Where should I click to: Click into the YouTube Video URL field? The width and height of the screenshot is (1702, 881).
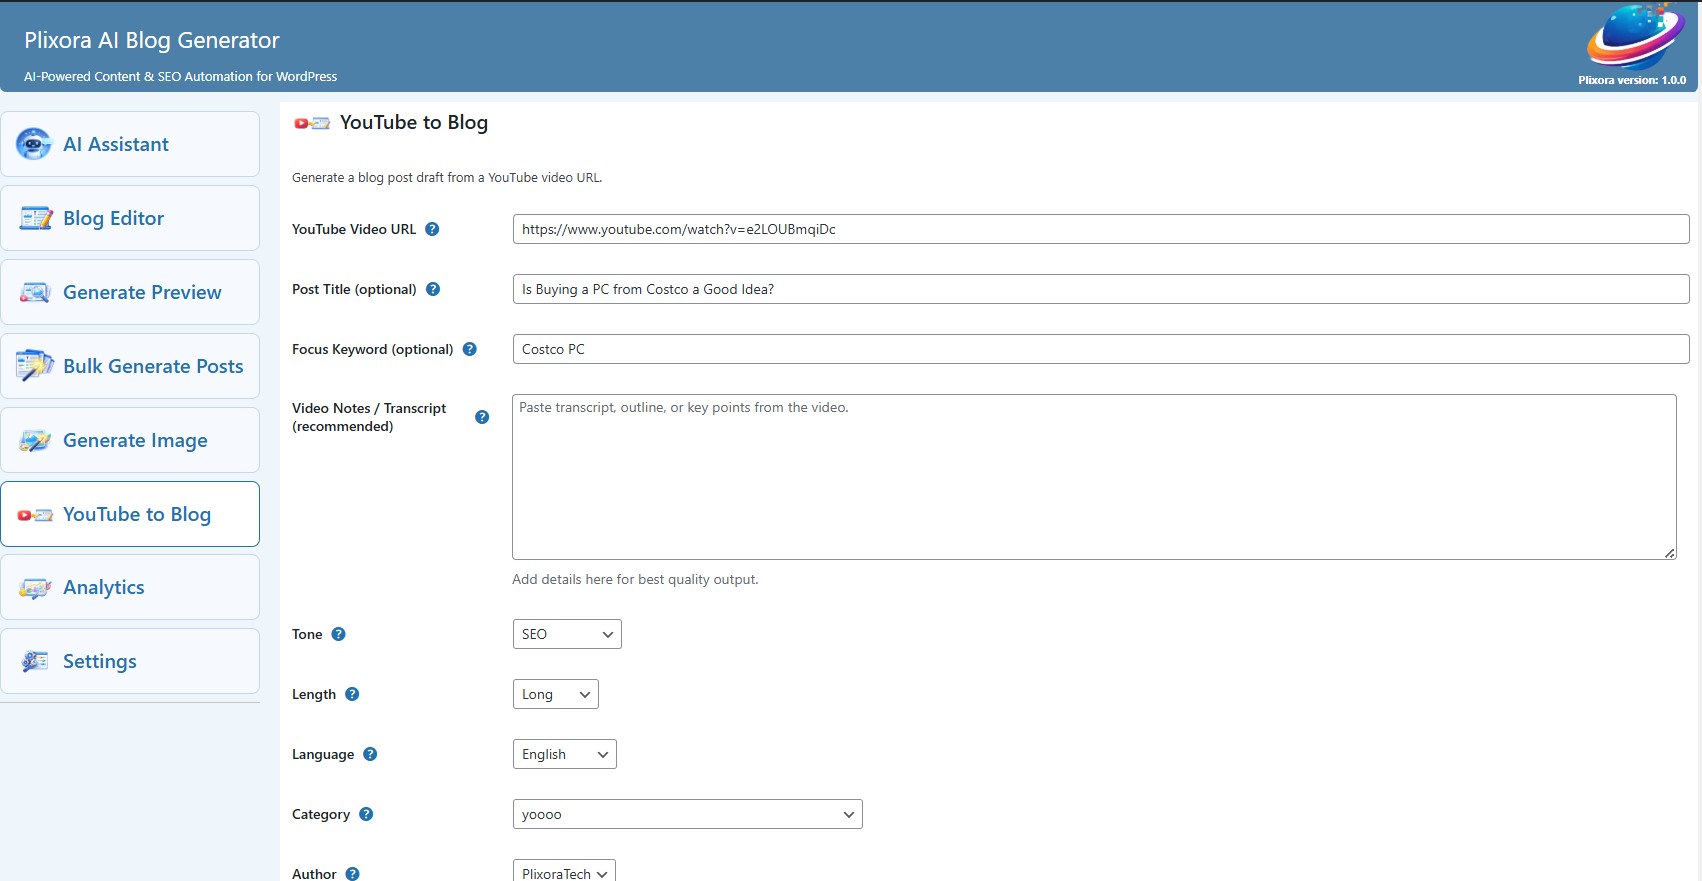(x=1100, y=229)
